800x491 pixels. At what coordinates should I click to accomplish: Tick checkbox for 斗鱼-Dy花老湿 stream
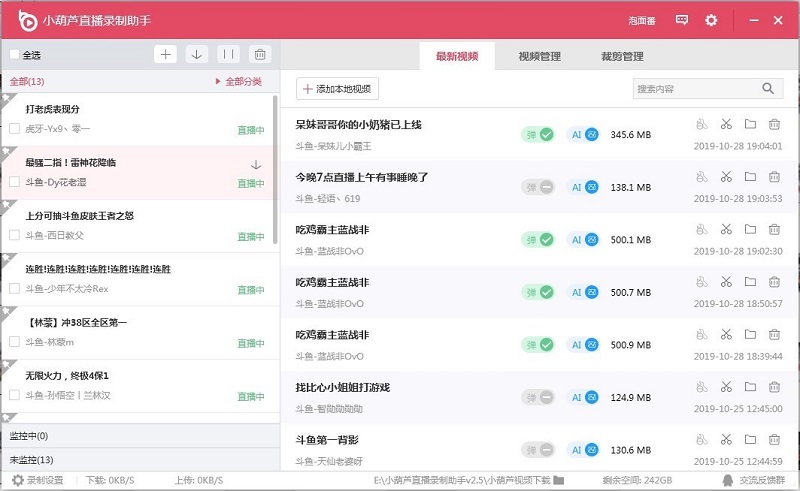[x=14, y=183]
